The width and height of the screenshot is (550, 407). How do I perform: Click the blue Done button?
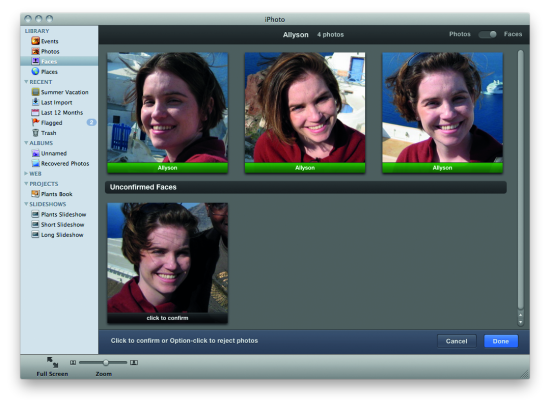click(x=501, y=341)
